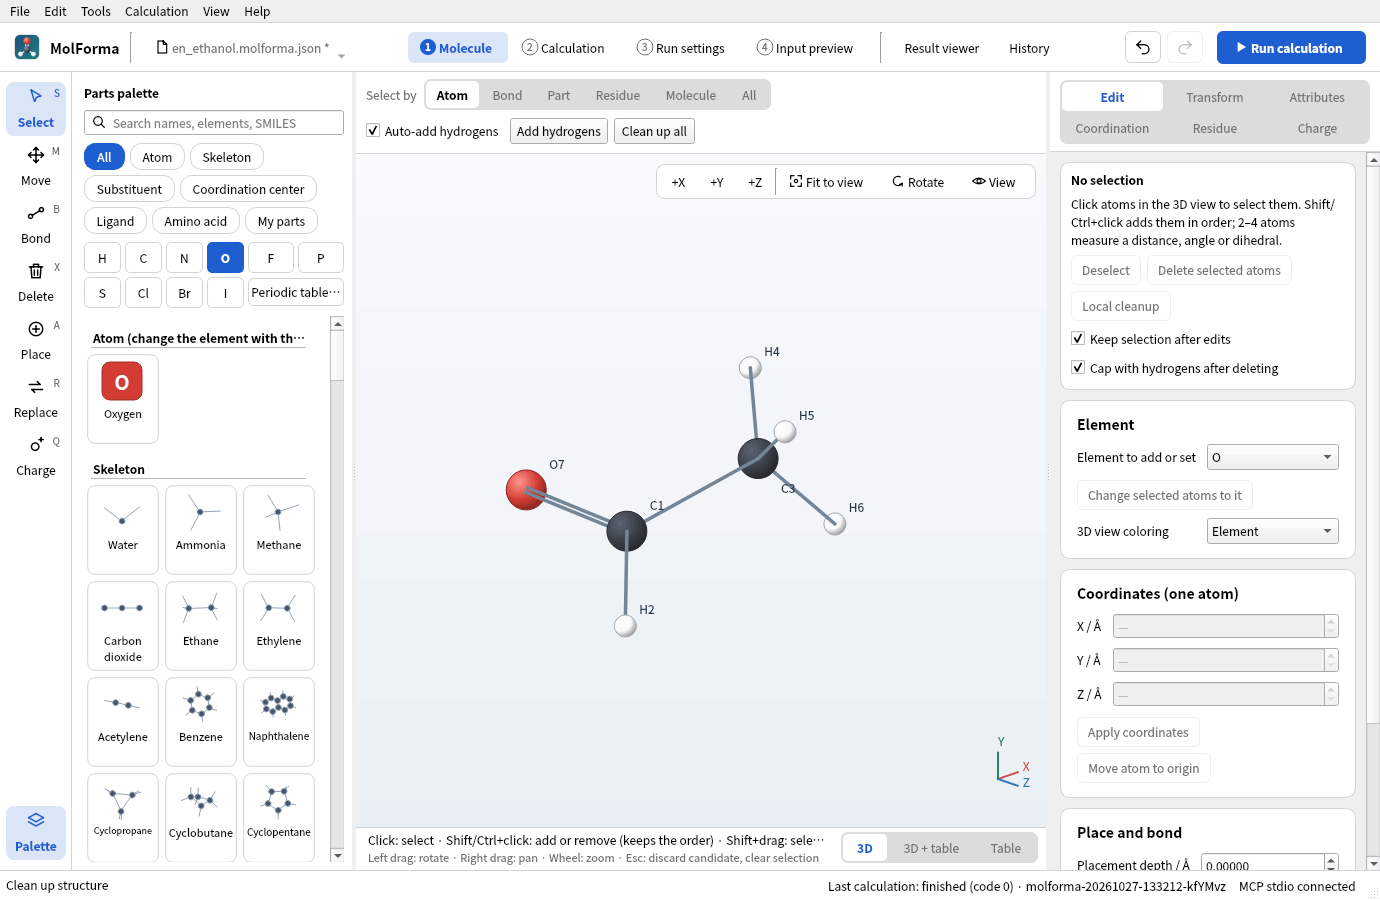Screen dimensions: 1380x900
Task: Activate the Delete trash tool
Action: [x=36, y=282]
